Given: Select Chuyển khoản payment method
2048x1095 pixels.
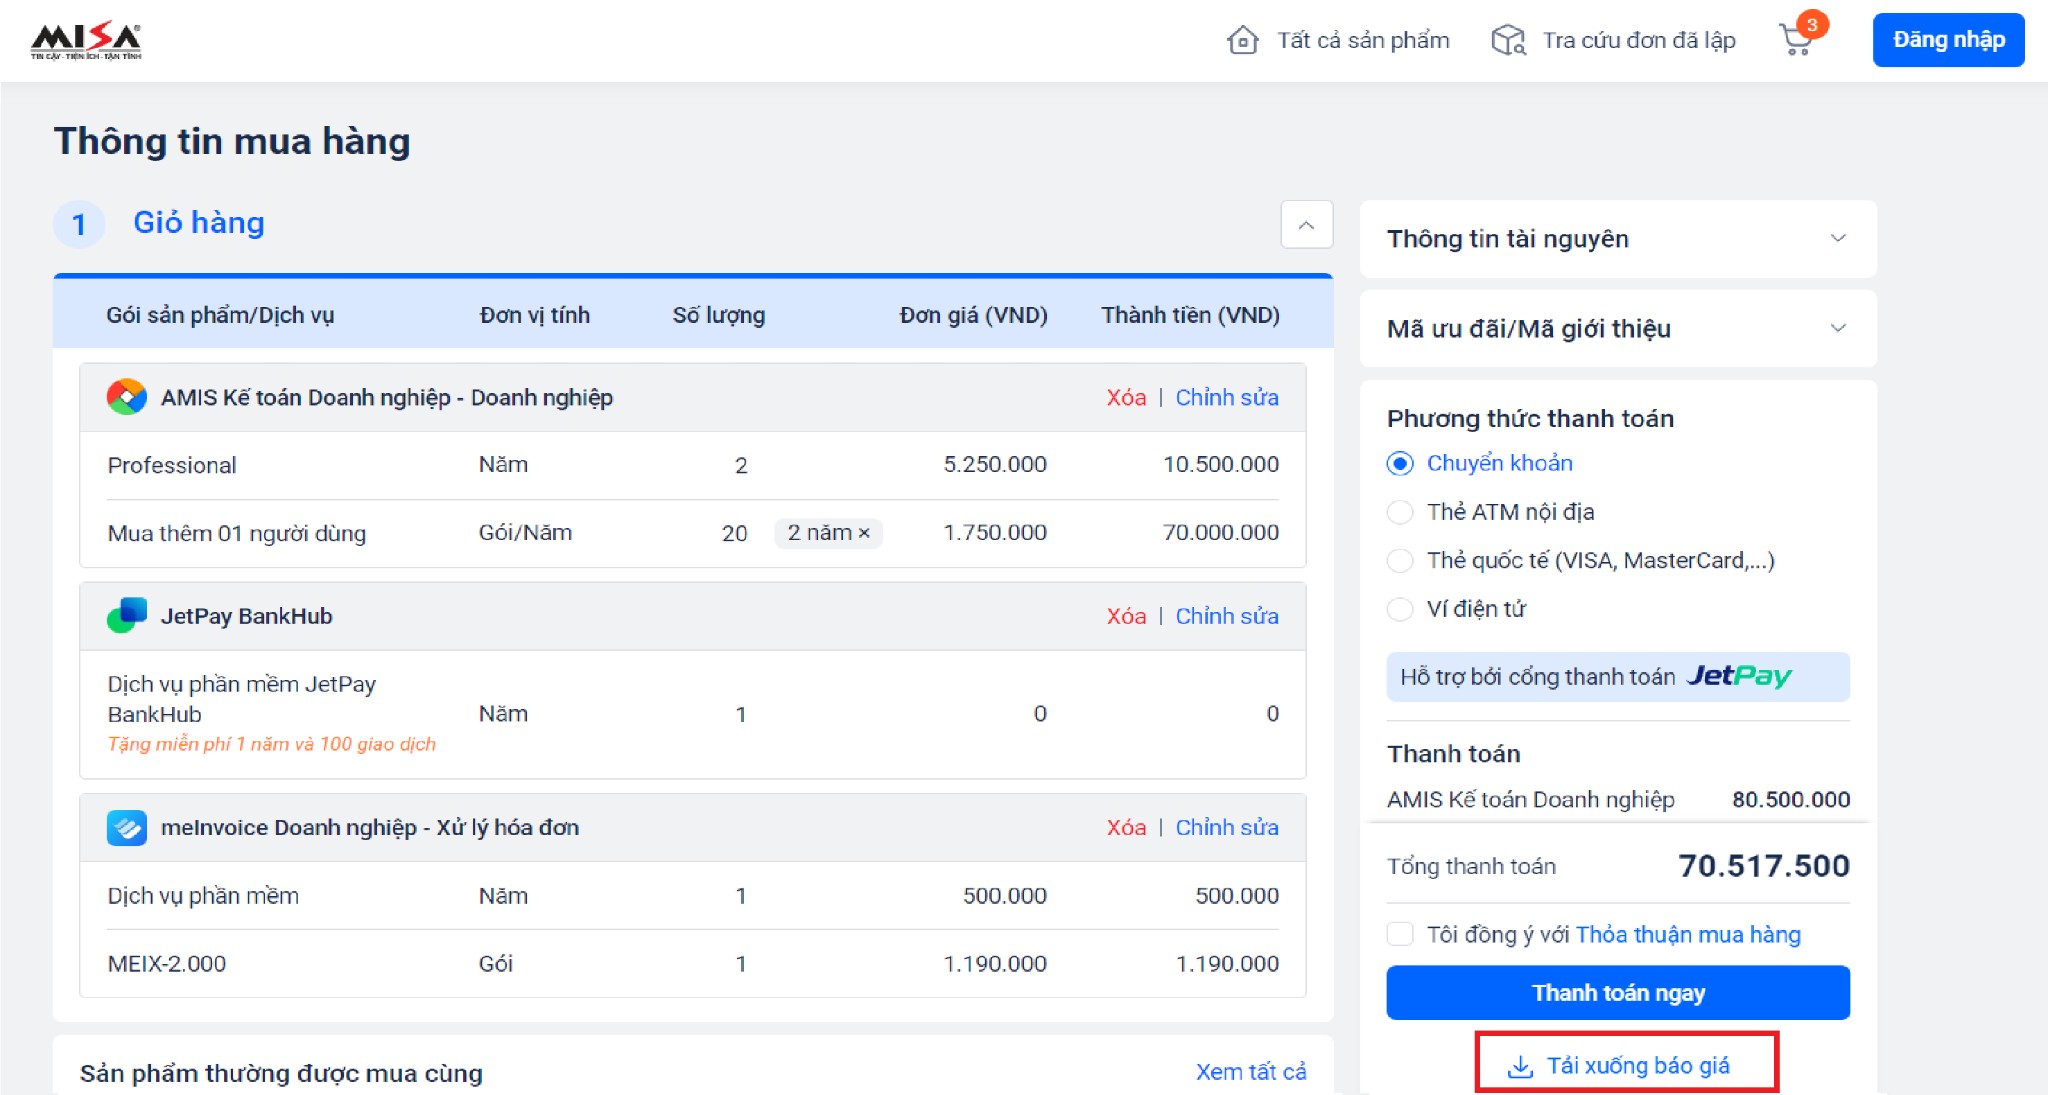Looking at the screenshot, I should (1400, 463).
